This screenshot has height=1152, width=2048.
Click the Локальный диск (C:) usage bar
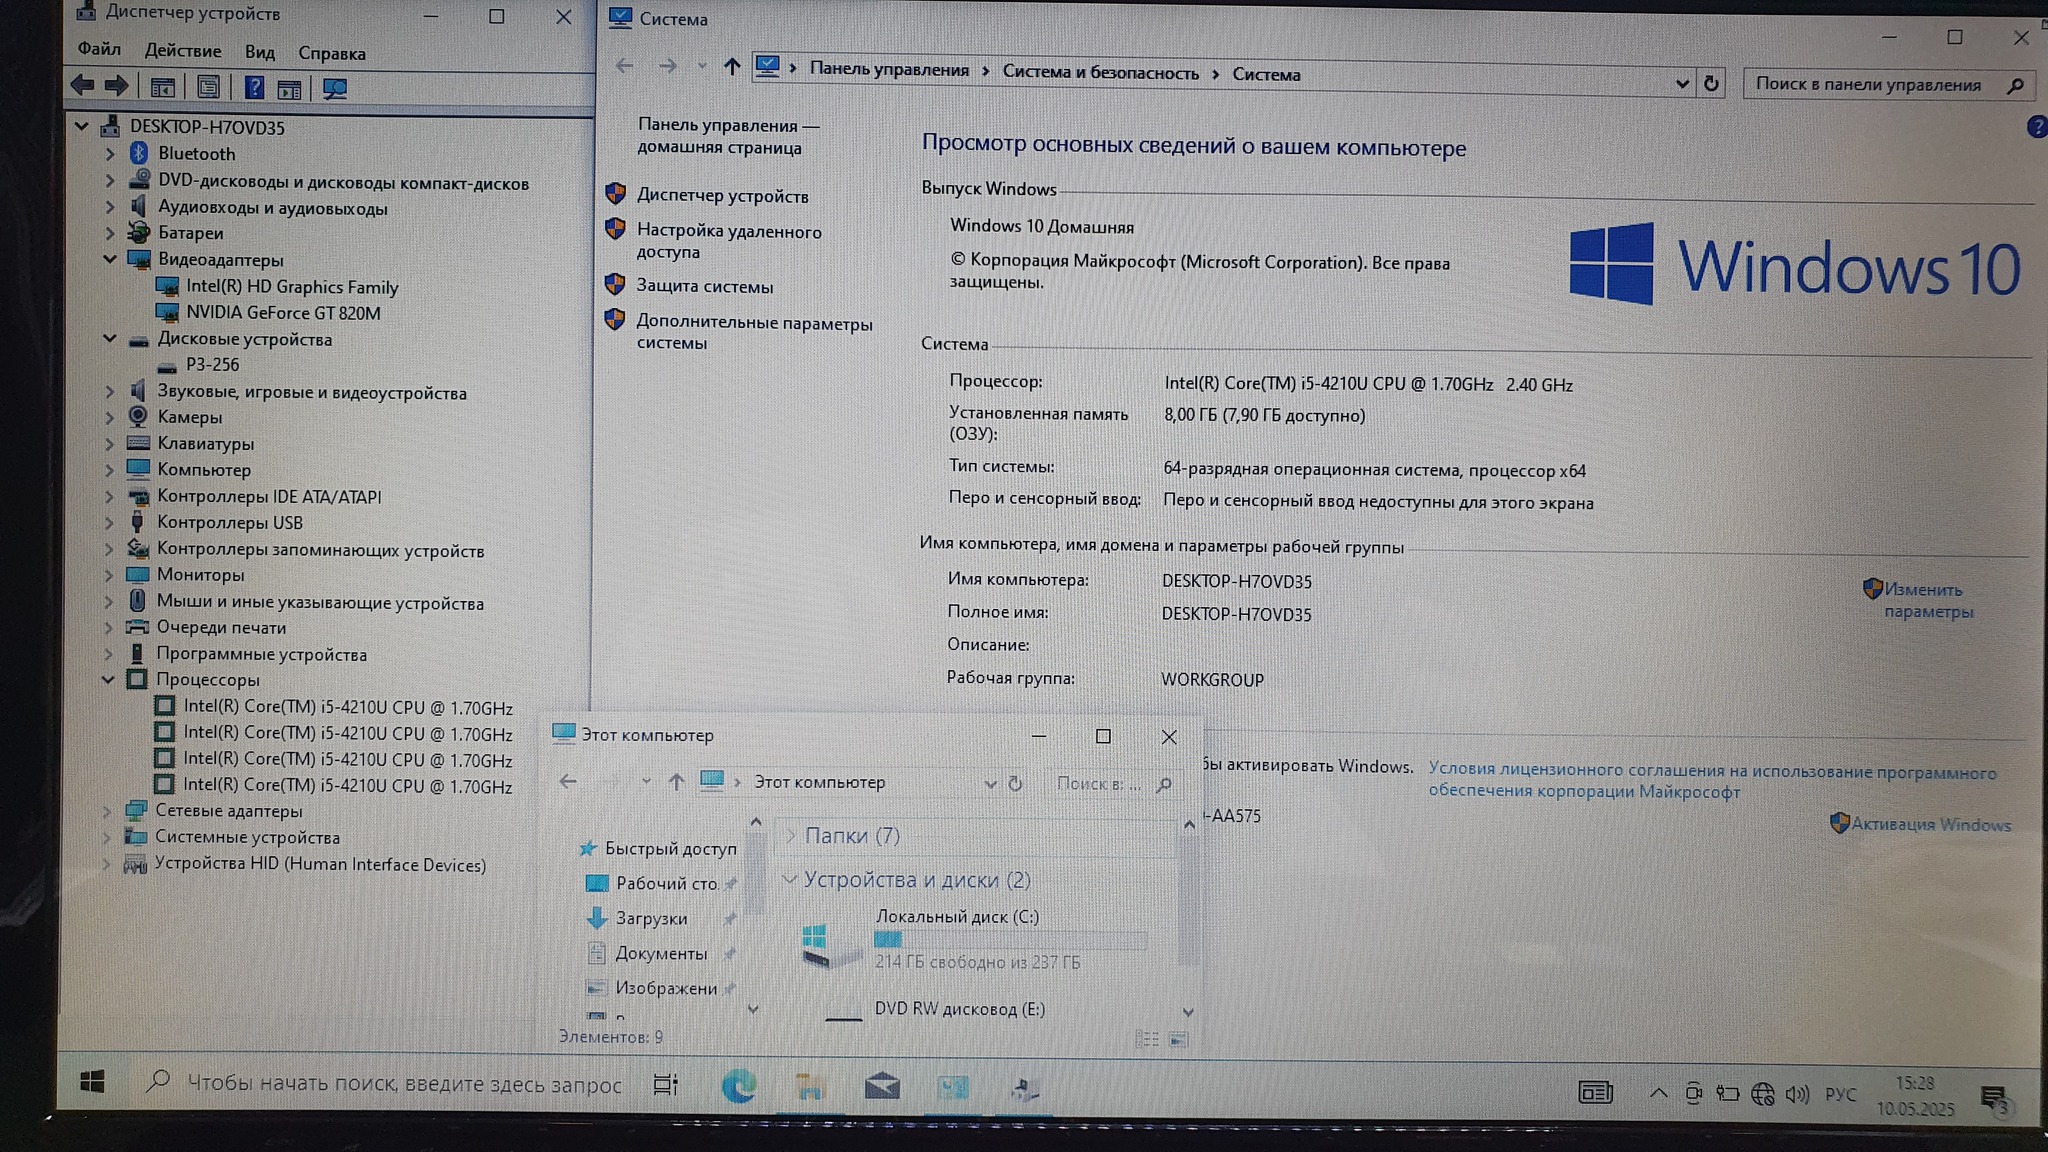1009,940
